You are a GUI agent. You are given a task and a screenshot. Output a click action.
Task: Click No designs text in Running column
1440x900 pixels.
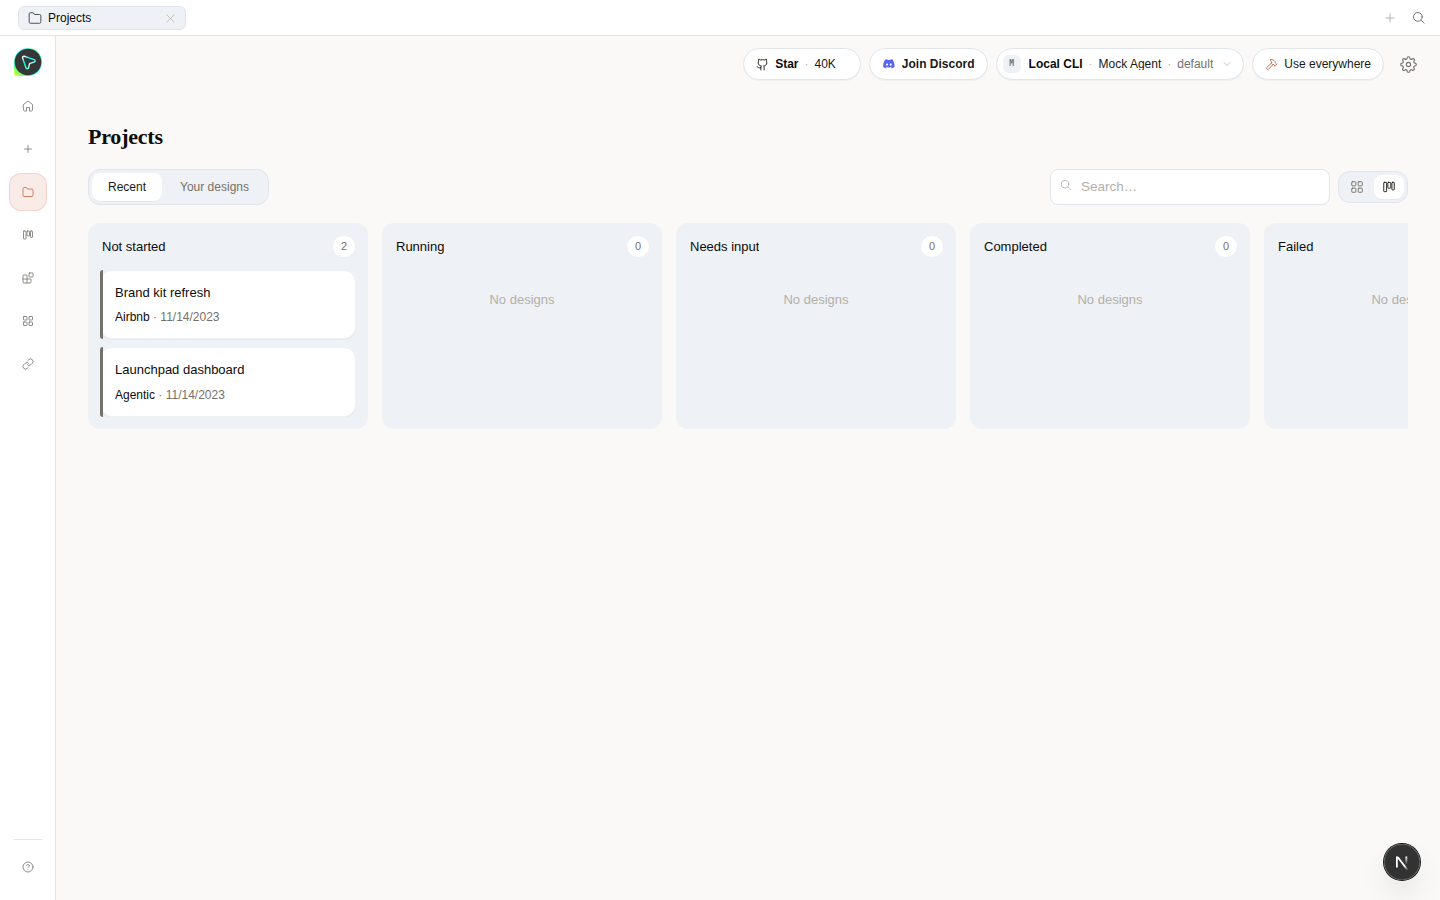(522, 300)
